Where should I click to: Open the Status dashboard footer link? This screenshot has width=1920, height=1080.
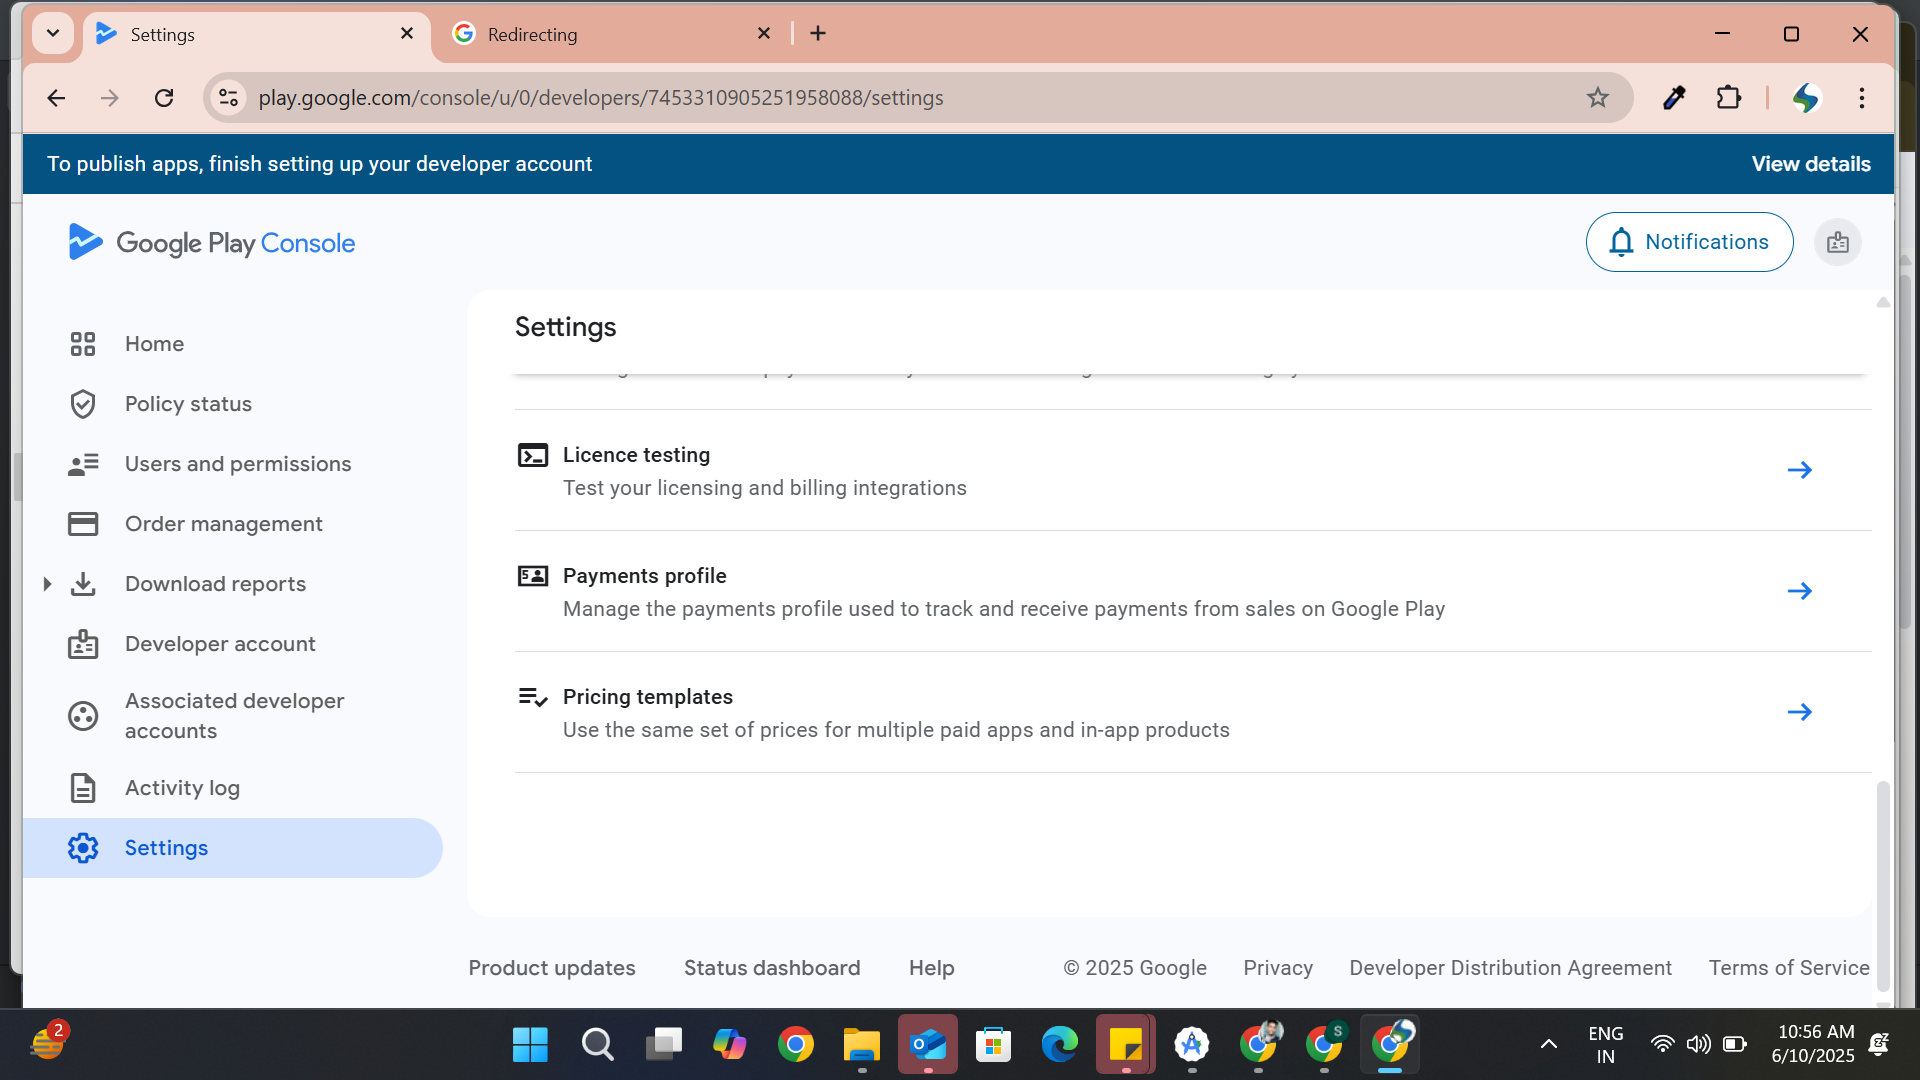772,968
